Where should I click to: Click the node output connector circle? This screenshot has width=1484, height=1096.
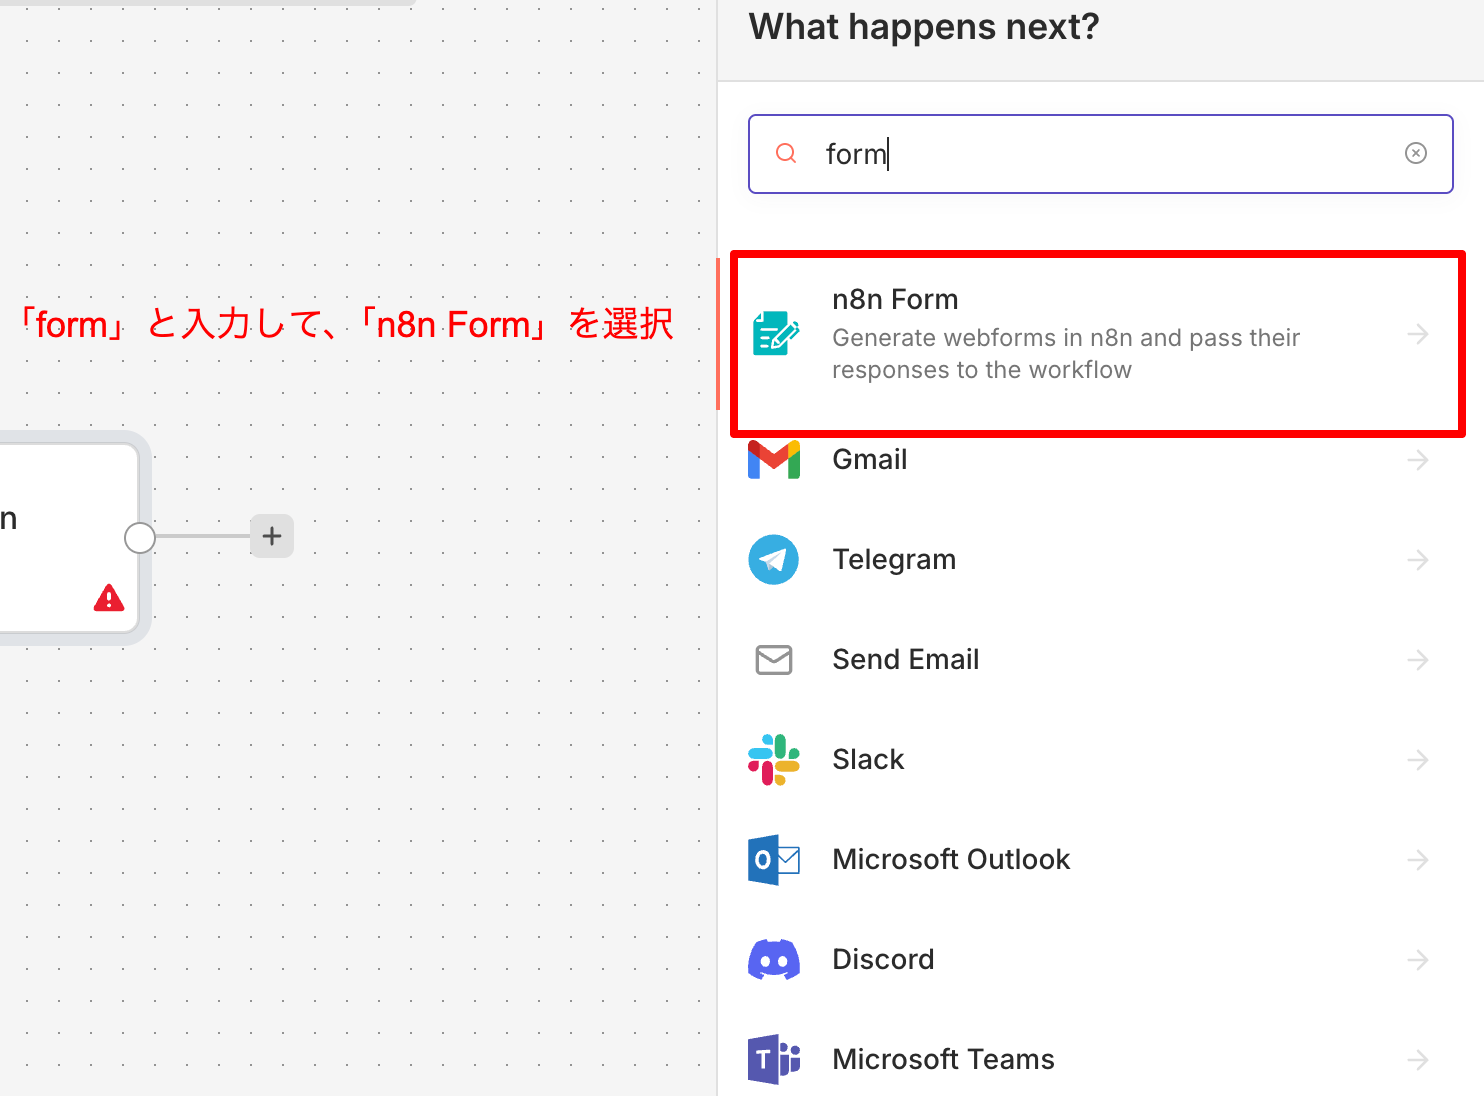(139, 537)
